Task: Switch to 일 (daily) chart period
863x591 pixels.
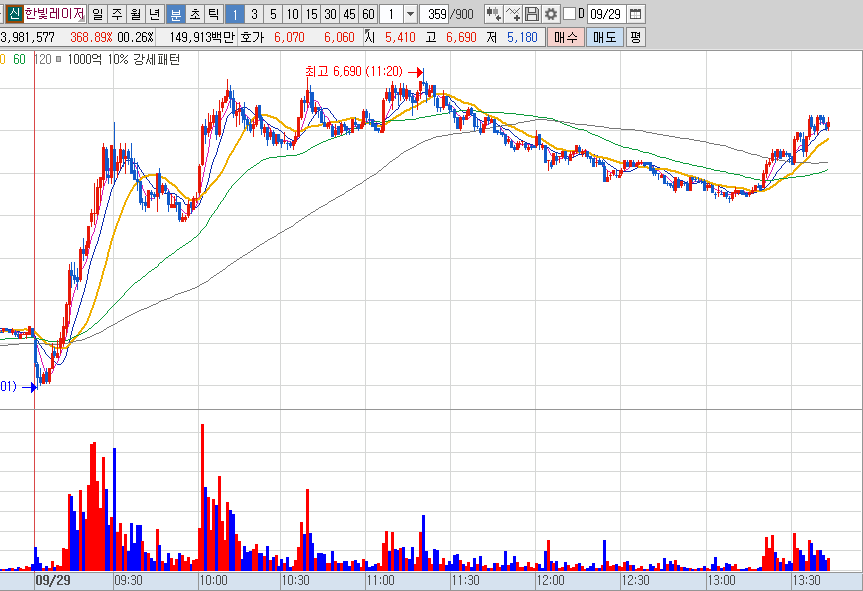Action: tap(98, 14)
